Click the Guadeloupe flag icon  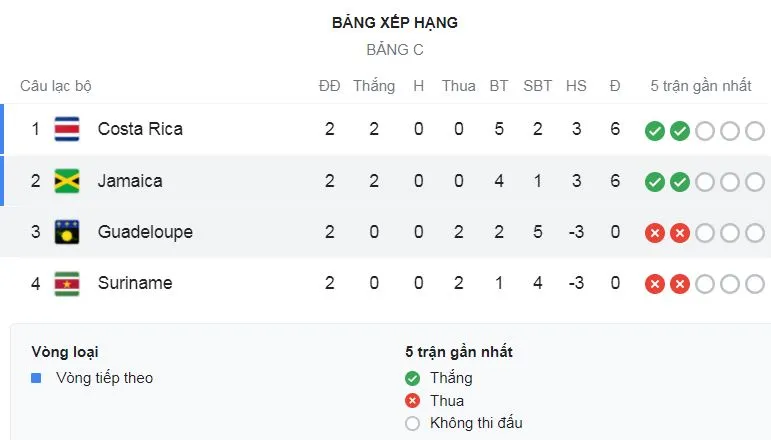(67, 232)
